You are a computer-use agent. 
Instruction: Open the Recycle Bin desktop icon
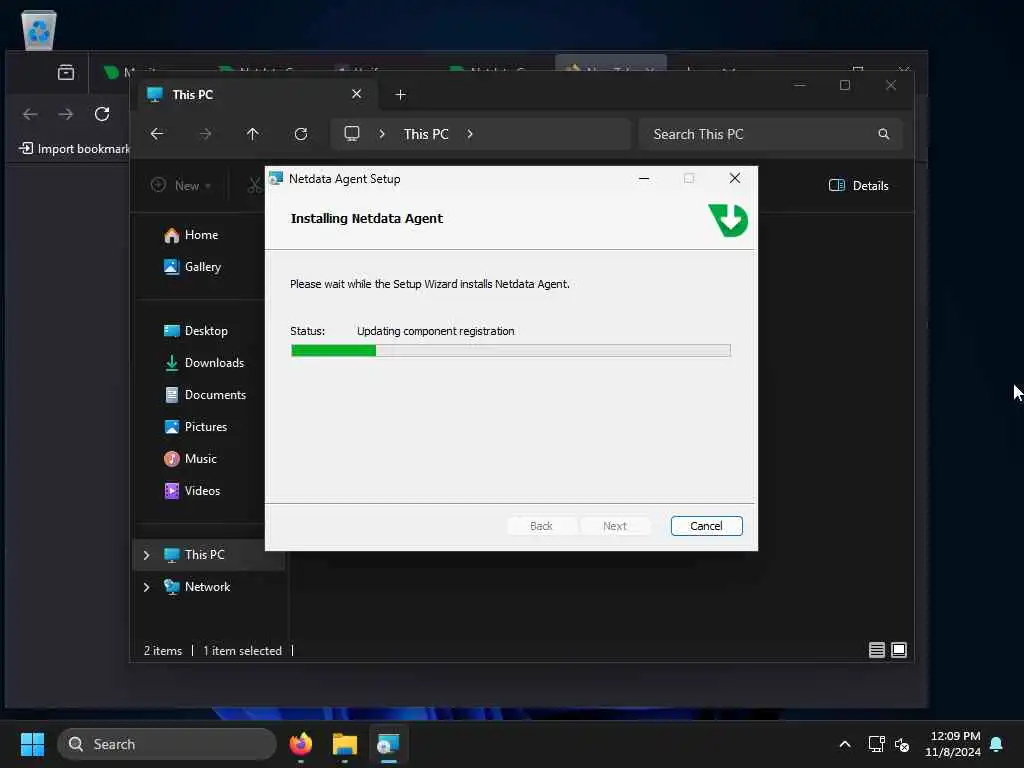[39, 30]
